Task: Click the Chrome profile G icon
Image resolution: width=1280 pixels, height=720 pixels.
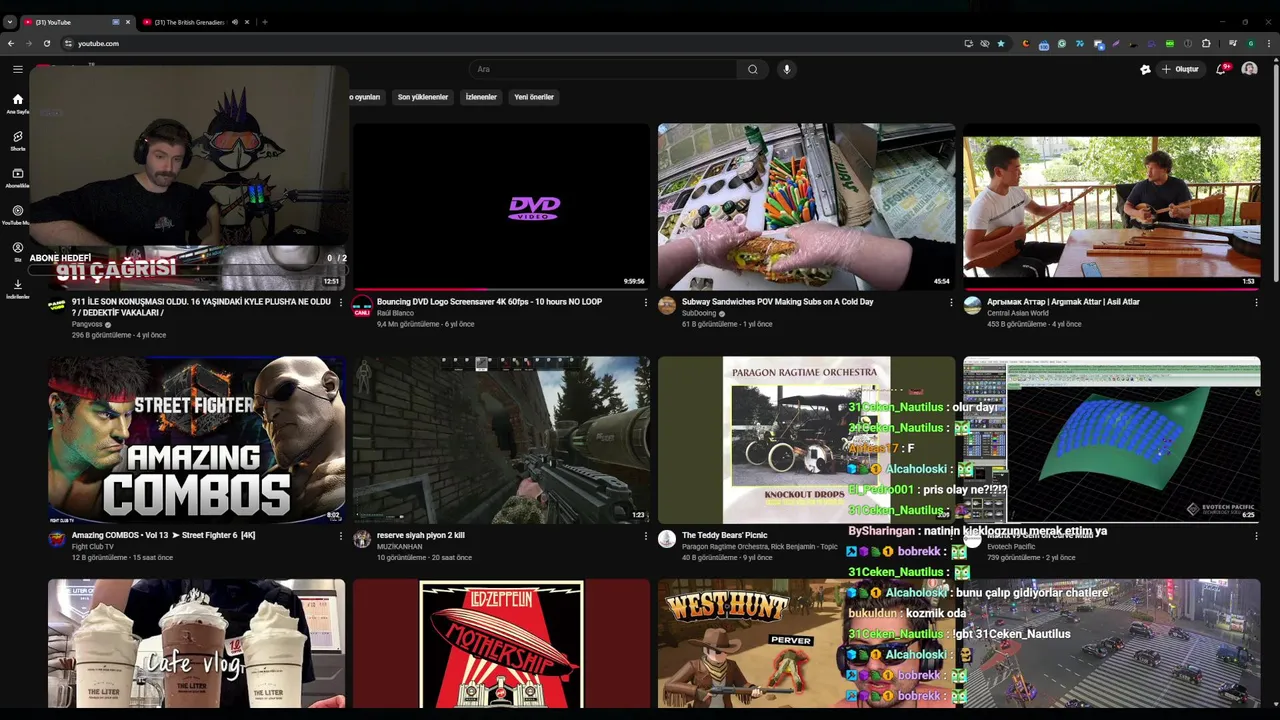Action: pos(1251,43)
